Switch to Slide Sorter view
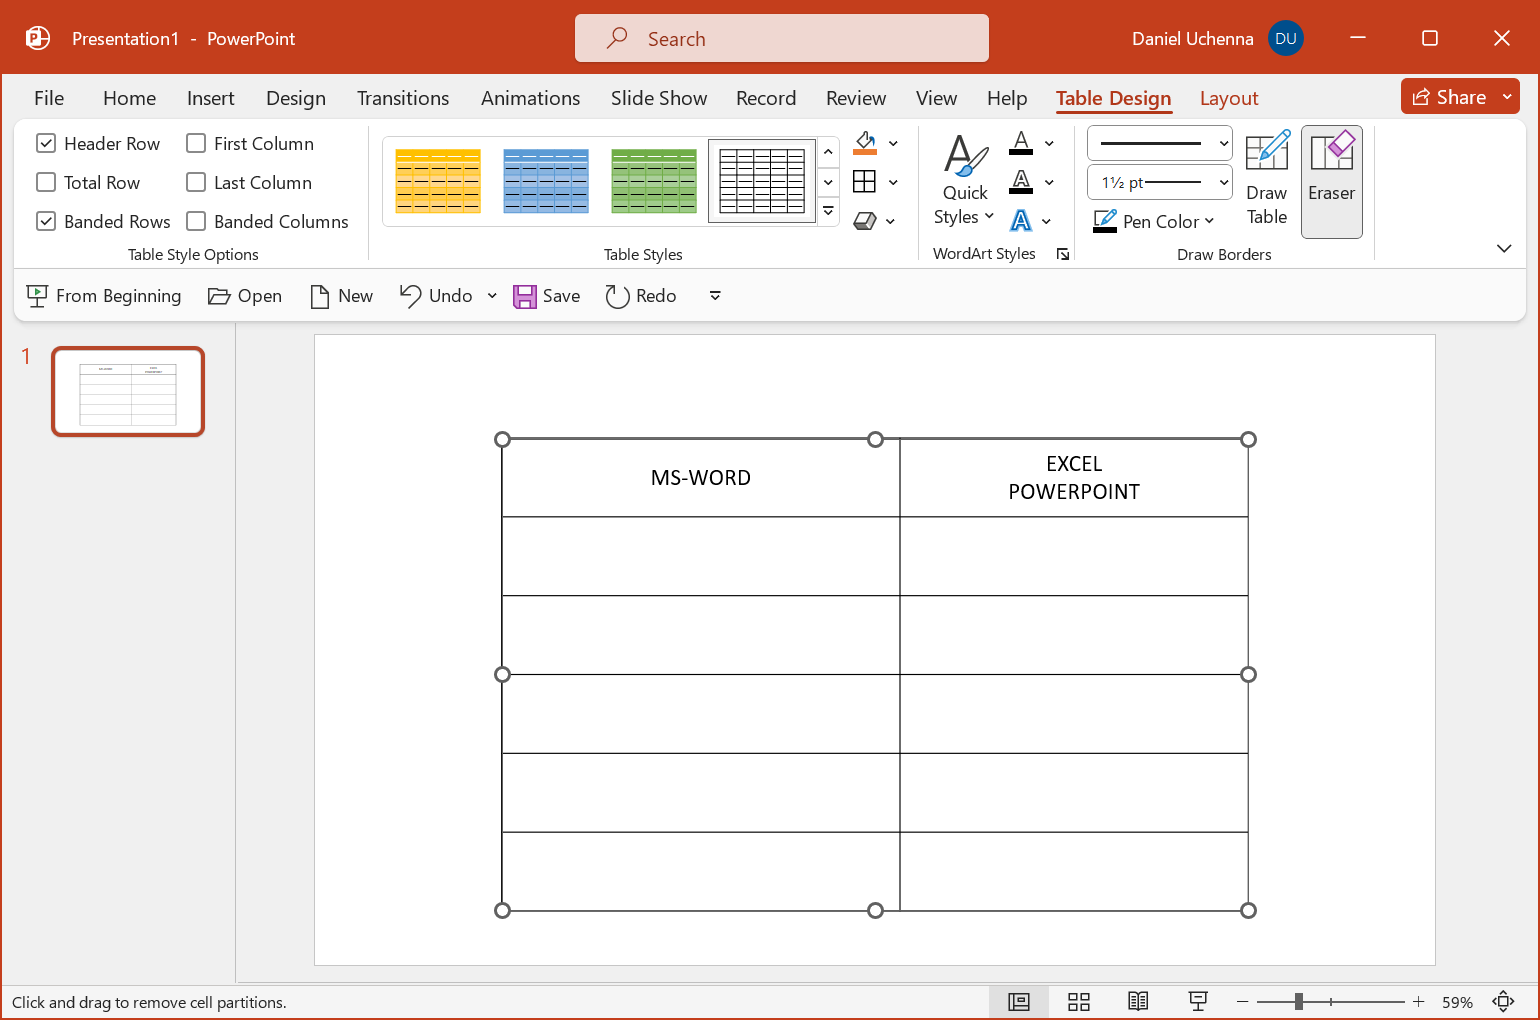 tap(1078, 1002)
